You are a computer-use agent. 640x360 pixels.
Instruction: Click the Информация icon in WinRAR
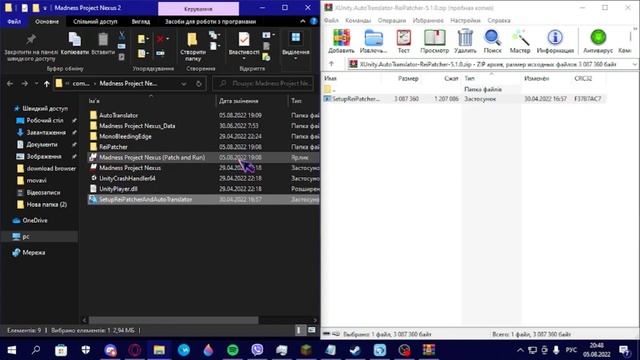pos(555,41)
